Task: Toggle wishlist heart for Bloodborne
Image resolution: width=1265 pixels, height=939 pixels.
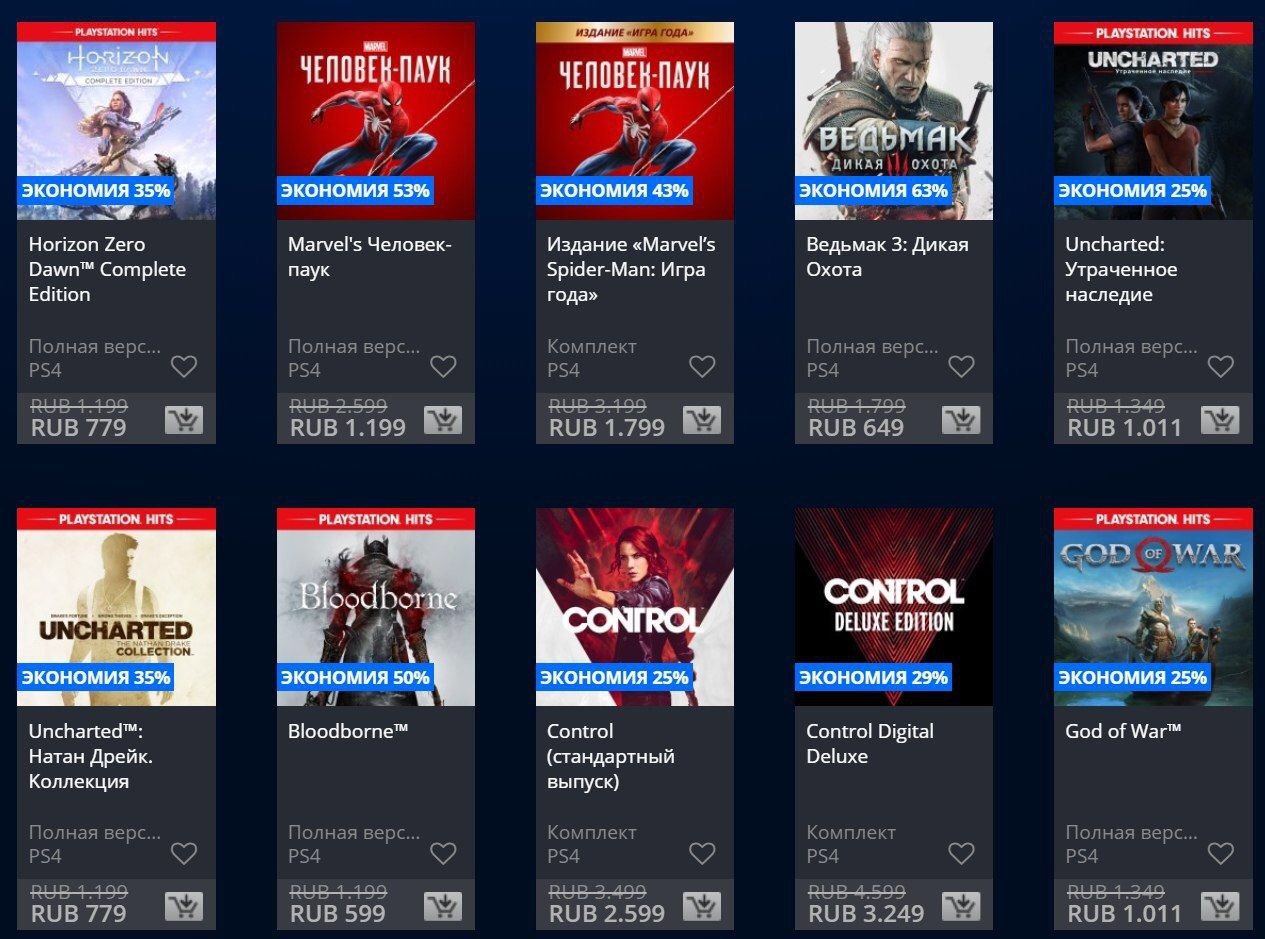Action: point(443,853)
